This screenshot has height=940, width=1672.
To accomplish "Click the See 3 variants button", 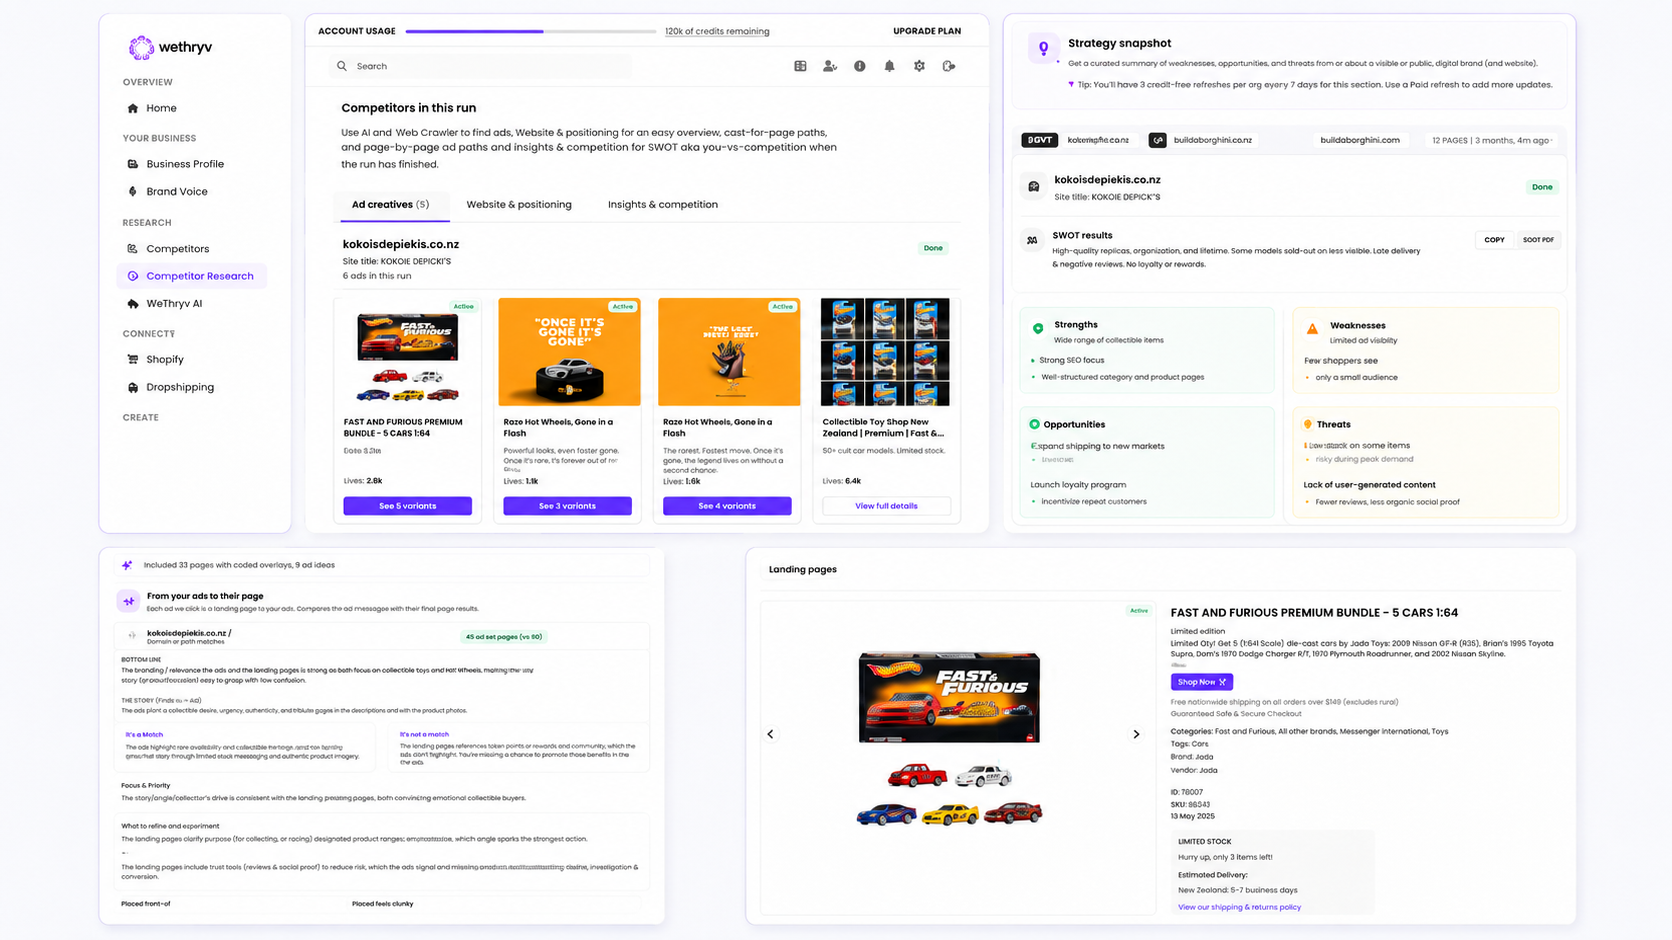I will point(567,506).
